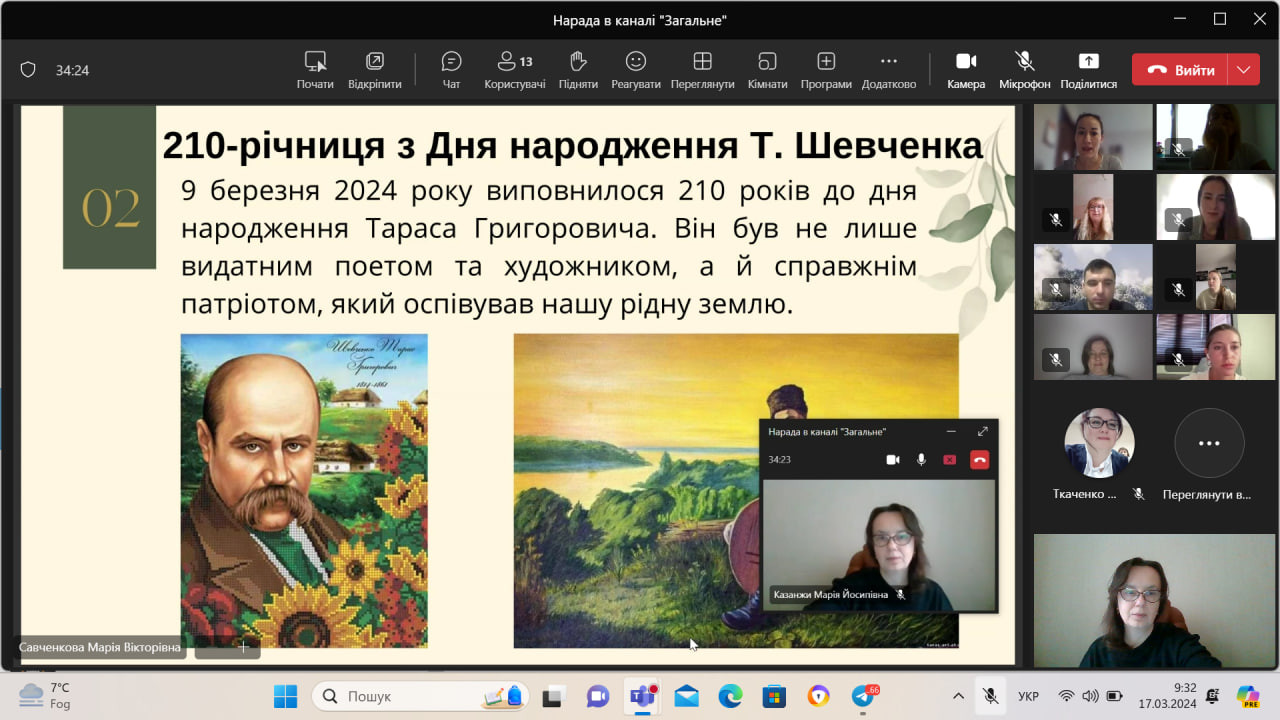Expand the mini call window to full
Screen dimensions: 1280x720
(x=982, y=431)
